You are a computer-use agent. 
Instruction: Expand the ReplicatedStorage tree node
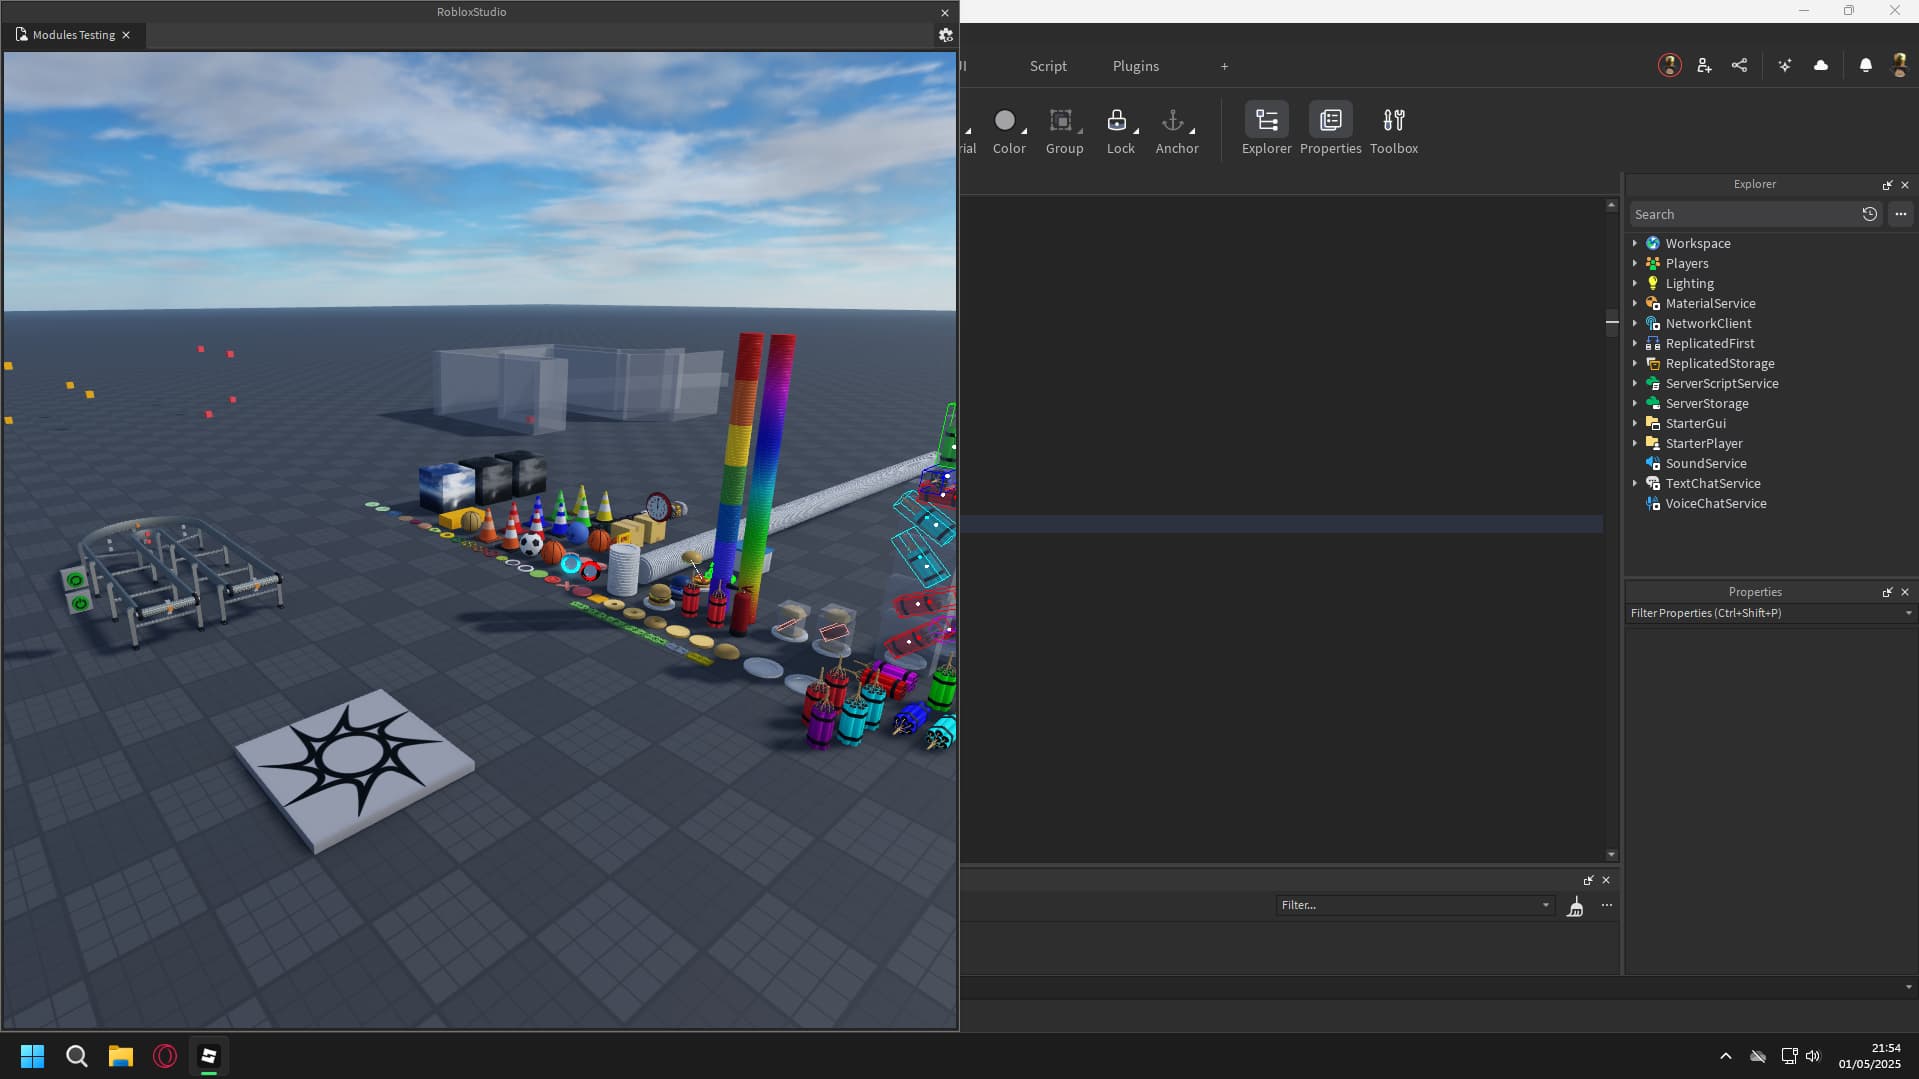(x=1635, y=364)
